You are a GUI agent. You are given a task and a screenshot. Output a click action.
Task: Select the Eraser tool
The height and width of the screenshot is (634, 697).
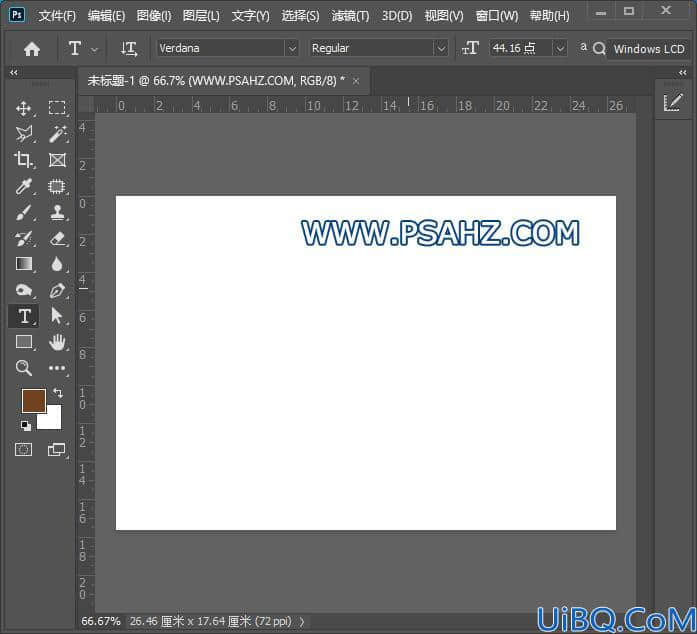(58, 239)
